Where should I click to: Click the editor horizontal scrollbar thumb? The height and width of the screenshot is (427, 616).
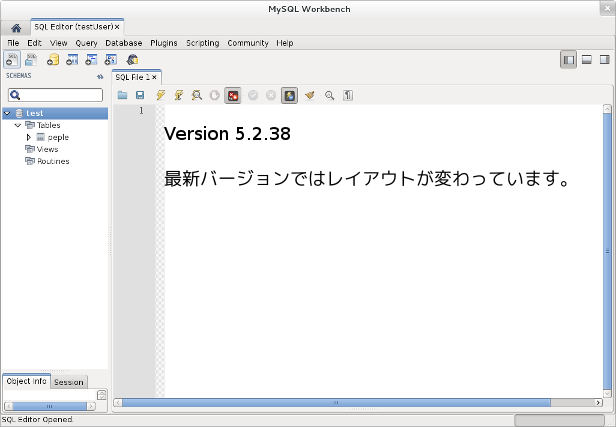(x=336, y=403)
